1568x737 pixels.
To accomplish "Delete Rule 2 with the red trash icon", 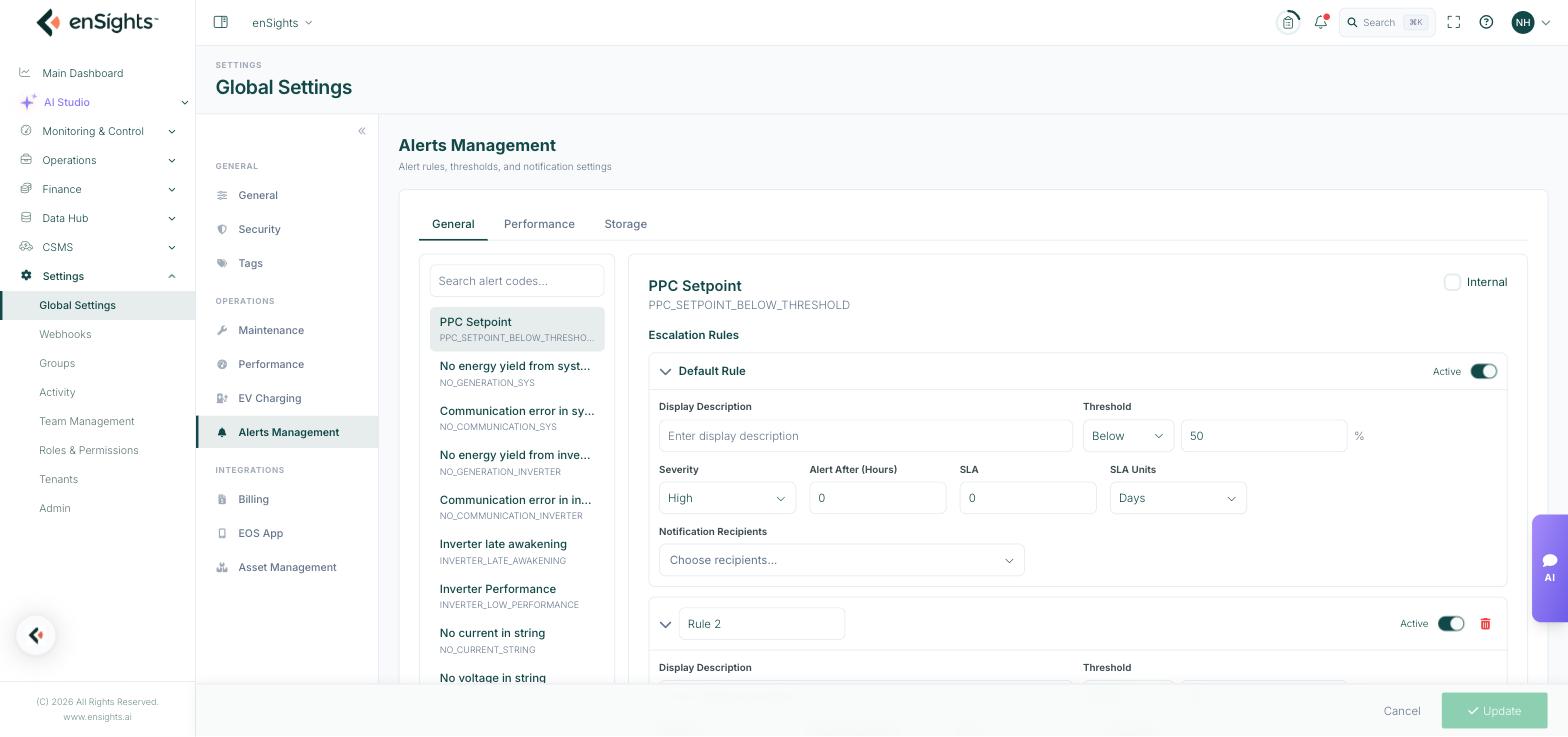I will pos(1485,624).
